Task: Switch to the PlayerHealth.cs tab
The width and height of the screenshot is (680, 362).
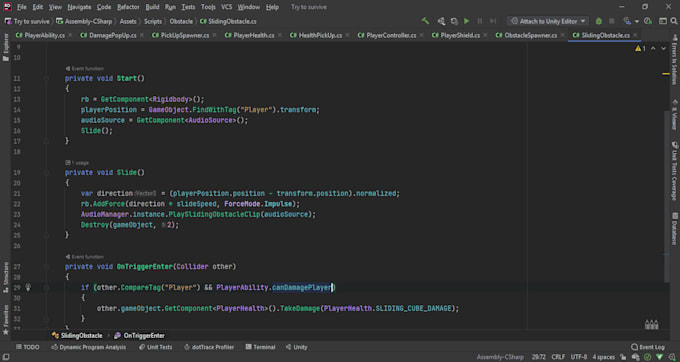Action: tap(254, 36)
